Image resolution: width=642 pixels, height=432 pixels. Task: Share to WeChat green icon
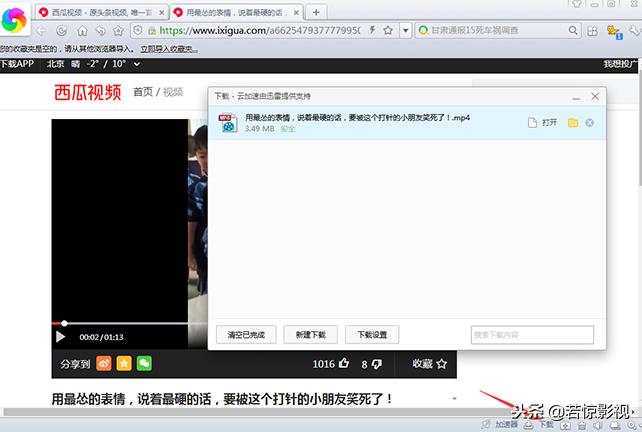[144, 363]
